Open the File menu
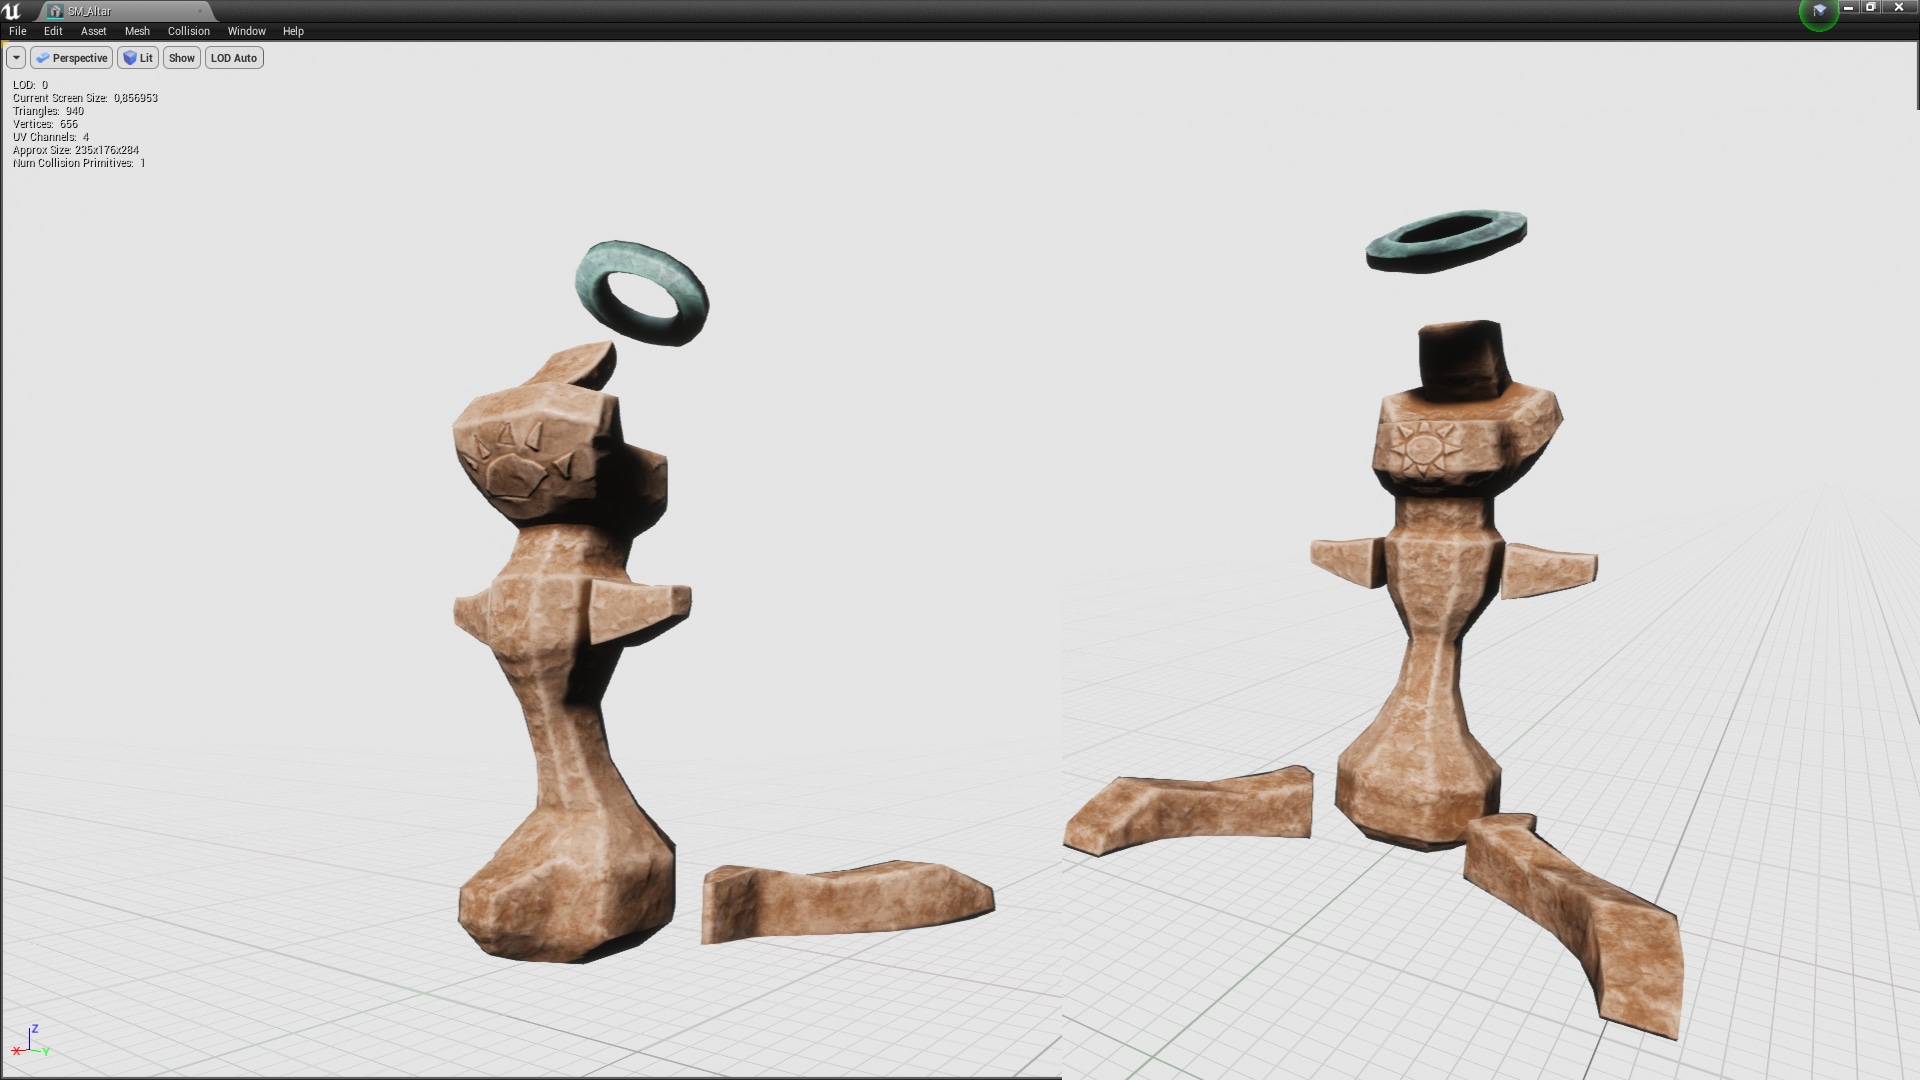The image size is (1920, 1080). coord(16,31)
